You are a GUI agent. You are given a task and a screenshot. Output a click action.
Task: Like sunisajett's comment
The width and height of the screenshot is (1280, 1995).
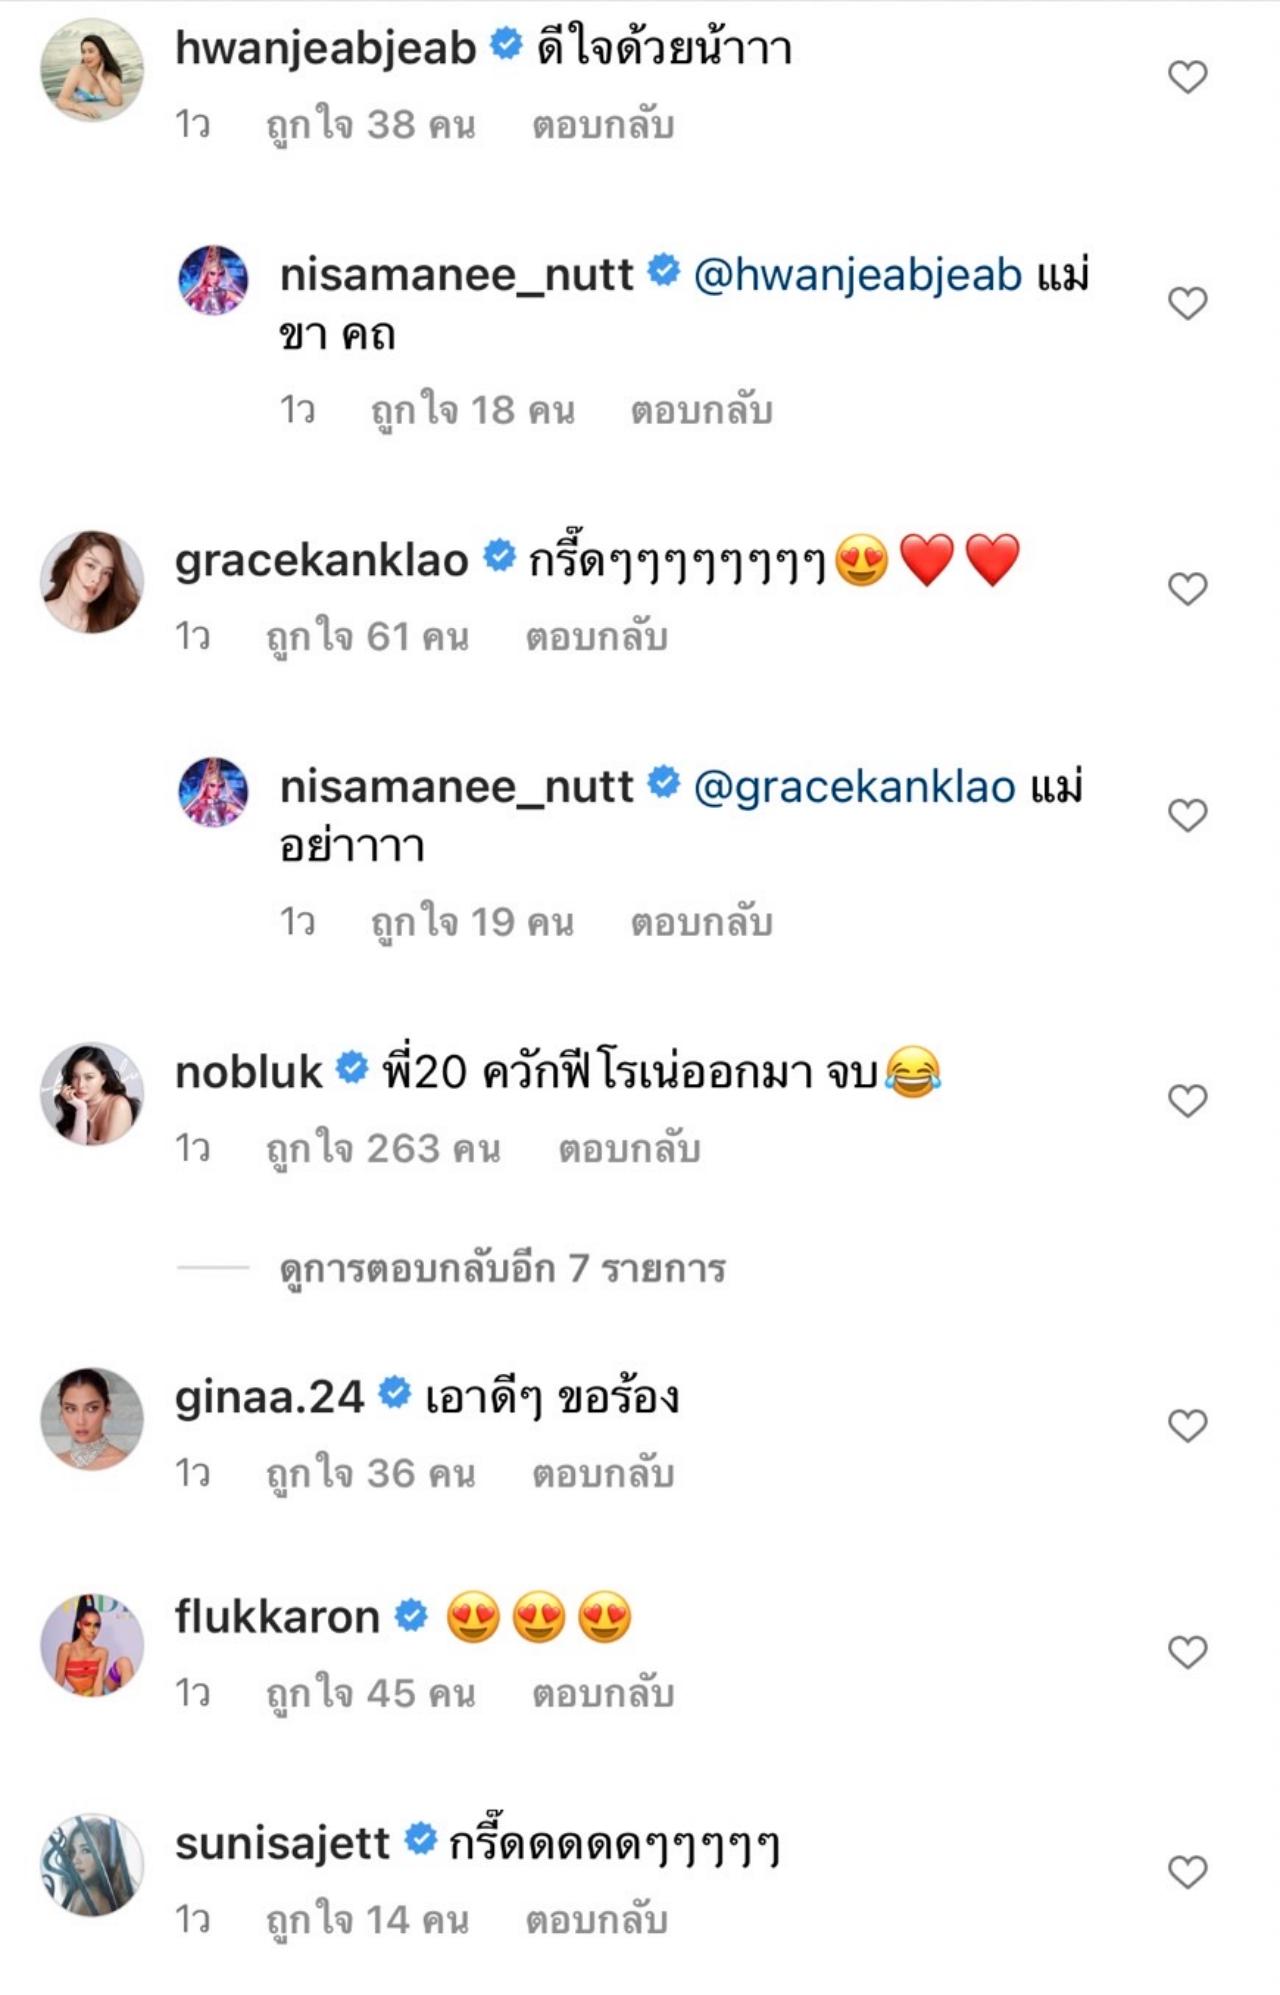pyautogui.click(x=1188, y=1872)
